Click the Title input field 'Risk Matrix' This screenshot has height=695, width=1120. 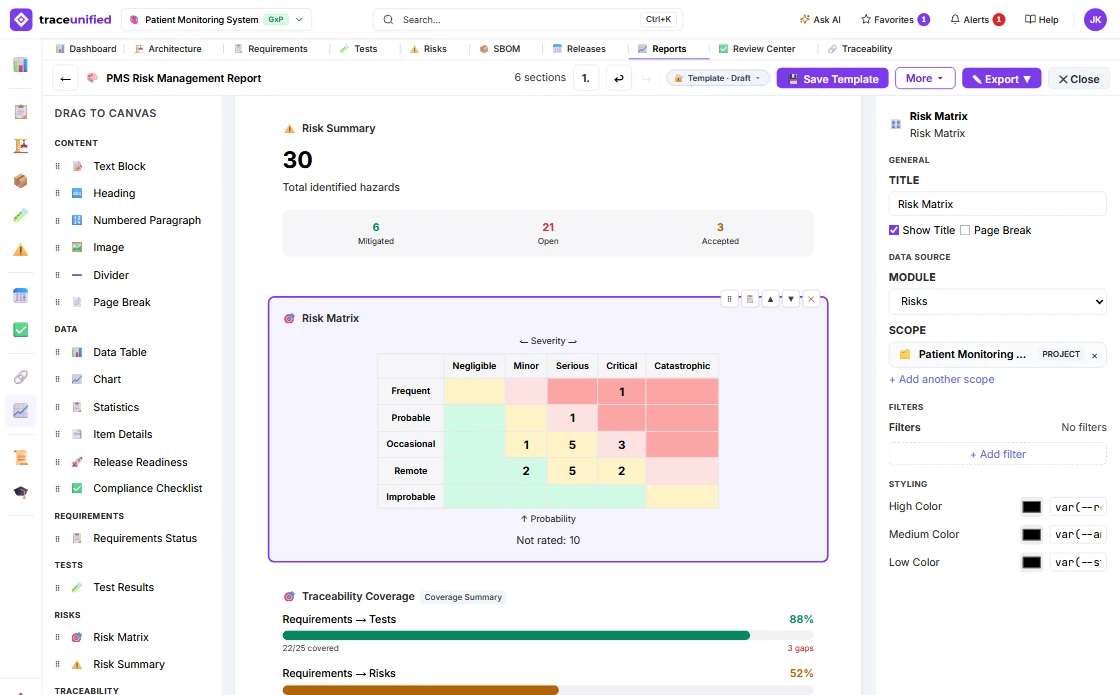[x=997, y=204]
